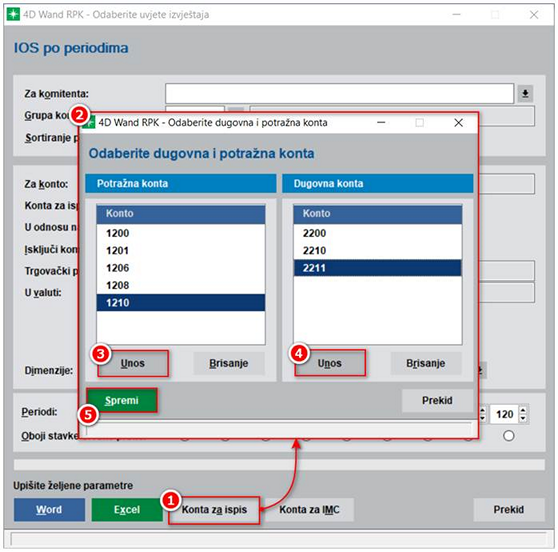Click Brisanje under the Dugovna konta list

coord(426,363)
